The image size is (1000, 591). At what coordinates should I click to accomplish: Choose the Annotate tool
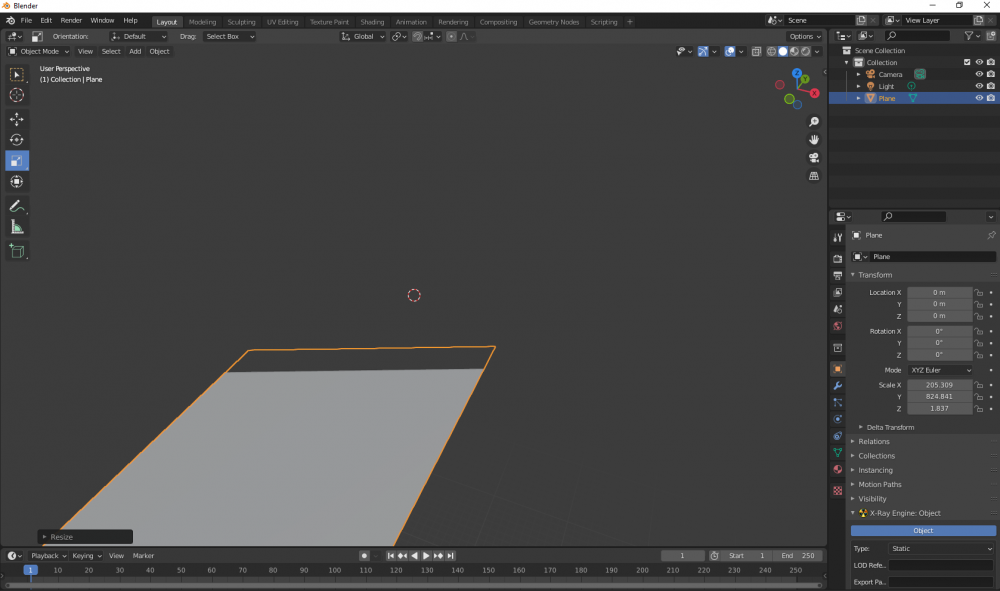(17, 206)
